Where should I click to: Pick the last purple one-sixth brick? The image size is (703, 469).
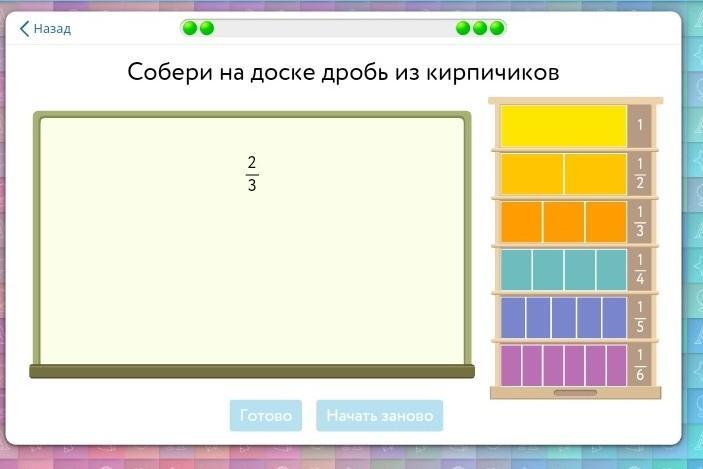coord(616,366)
